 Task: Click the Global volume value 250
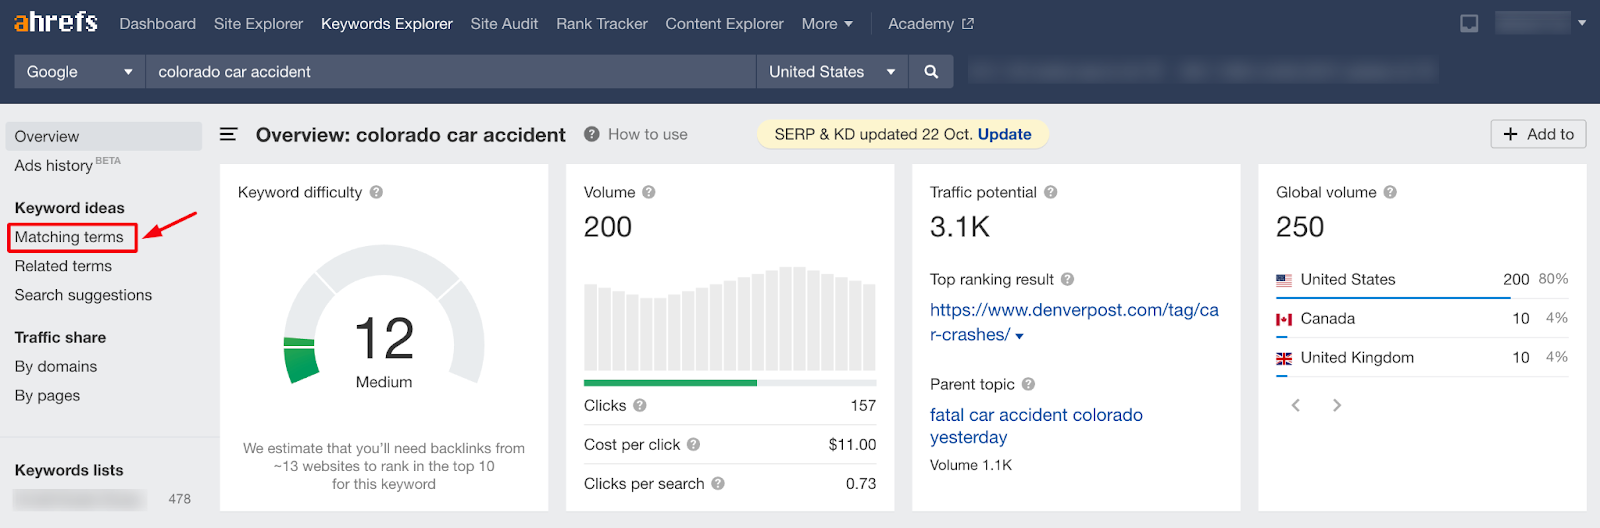(x=1300, y=227)
